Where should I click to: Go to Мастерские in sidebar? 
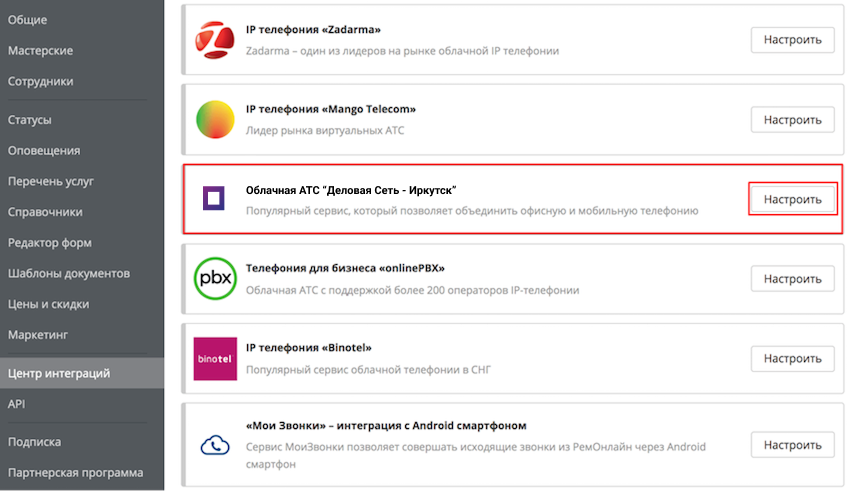pos(40,51)
